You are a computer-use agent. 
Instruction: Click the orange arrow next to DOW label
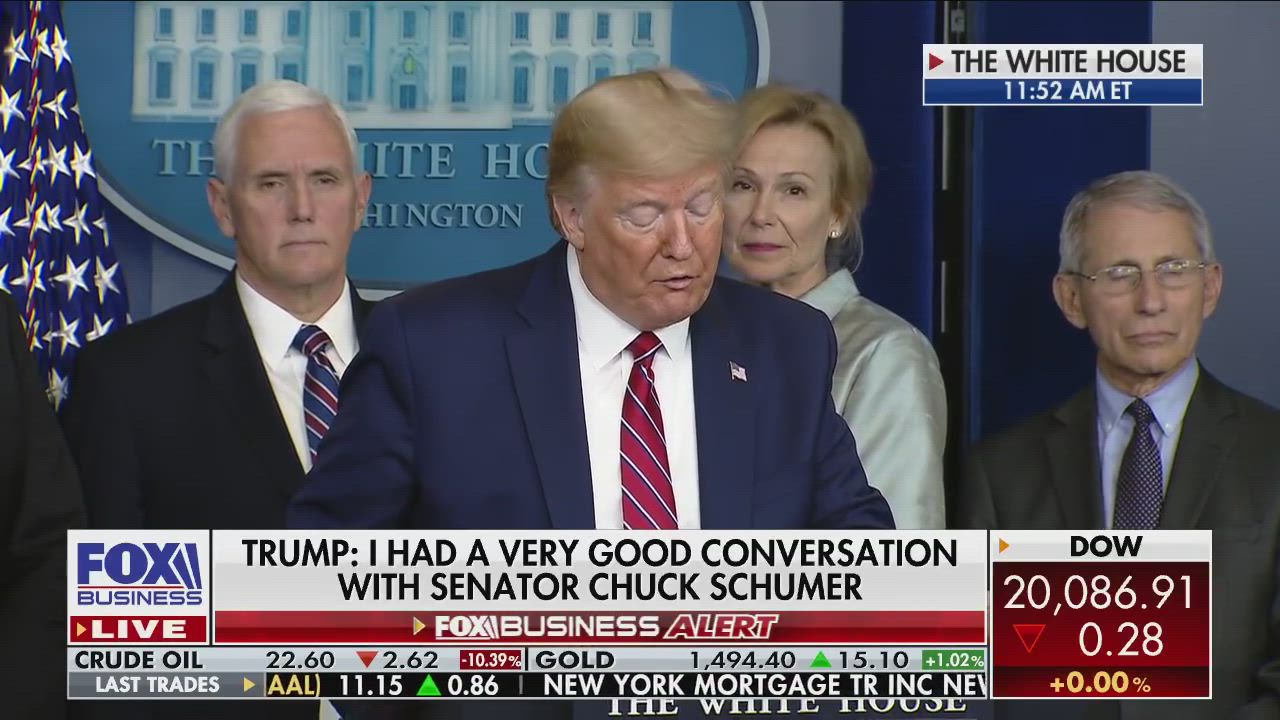click(x=1004, y=546)
